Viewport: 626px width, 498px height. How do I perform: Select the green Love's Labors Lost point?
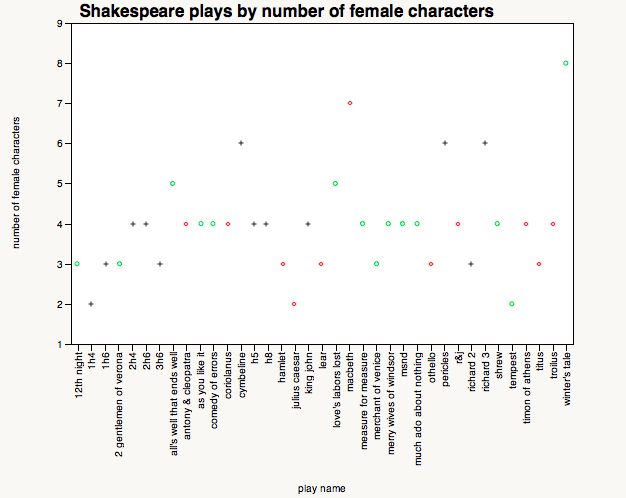tap(335, 183)
